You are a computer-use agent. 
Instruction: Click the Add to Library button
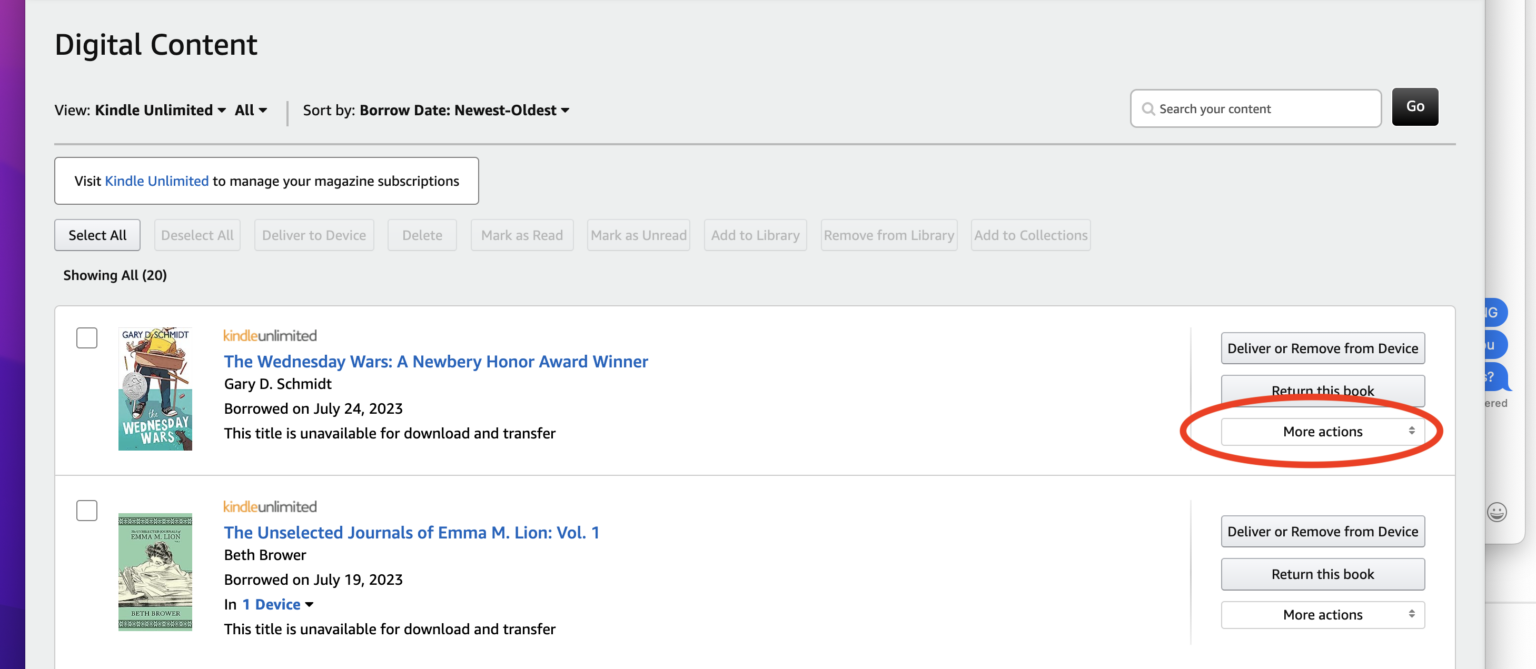755,235
